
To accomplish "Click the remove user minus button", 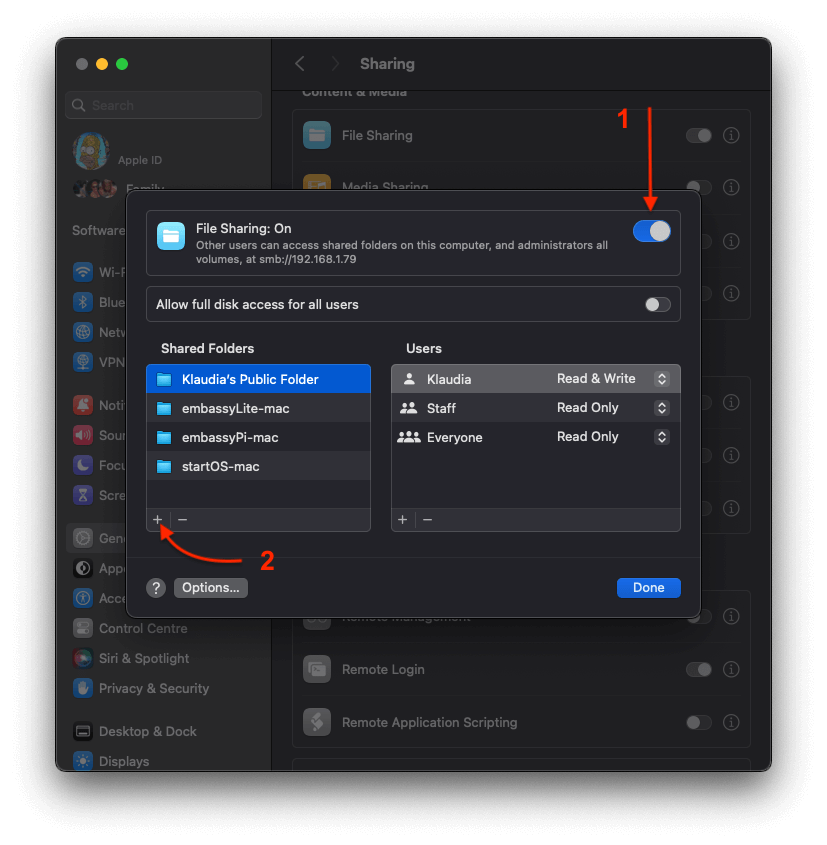I will [427, 519].
